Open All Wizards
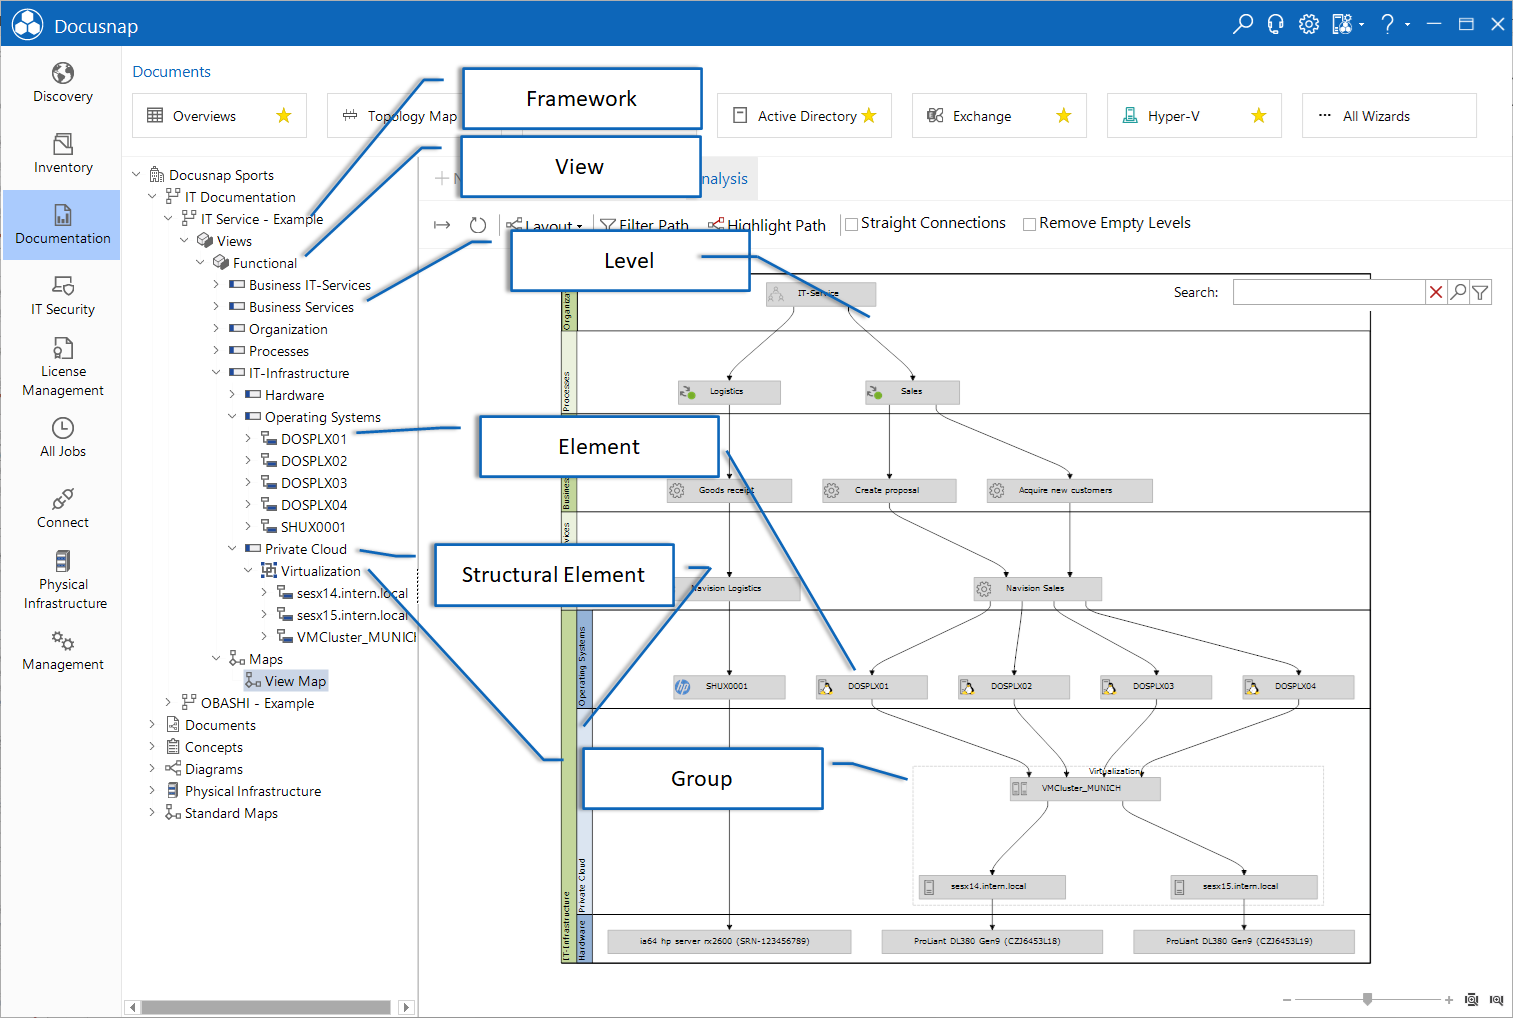This screenshot has width=1513, height=1018. 1389,116
